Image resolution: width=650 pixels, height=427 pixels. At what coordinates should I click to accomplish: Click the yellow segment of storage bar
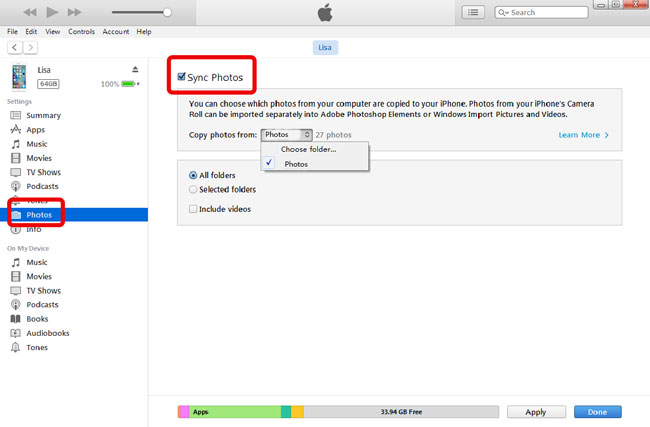pyautogui.click(x=297, y=412)
